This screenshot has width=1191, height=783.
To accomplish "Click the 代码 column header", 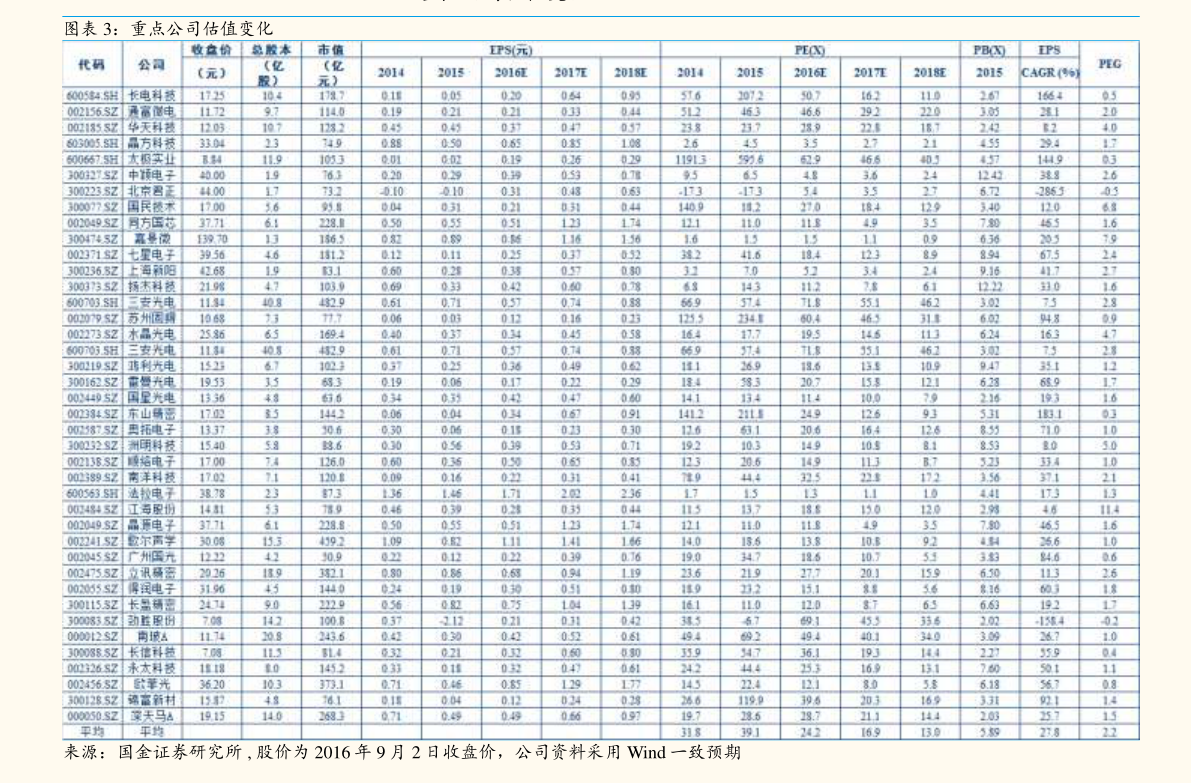I will (x=91, y=65).
